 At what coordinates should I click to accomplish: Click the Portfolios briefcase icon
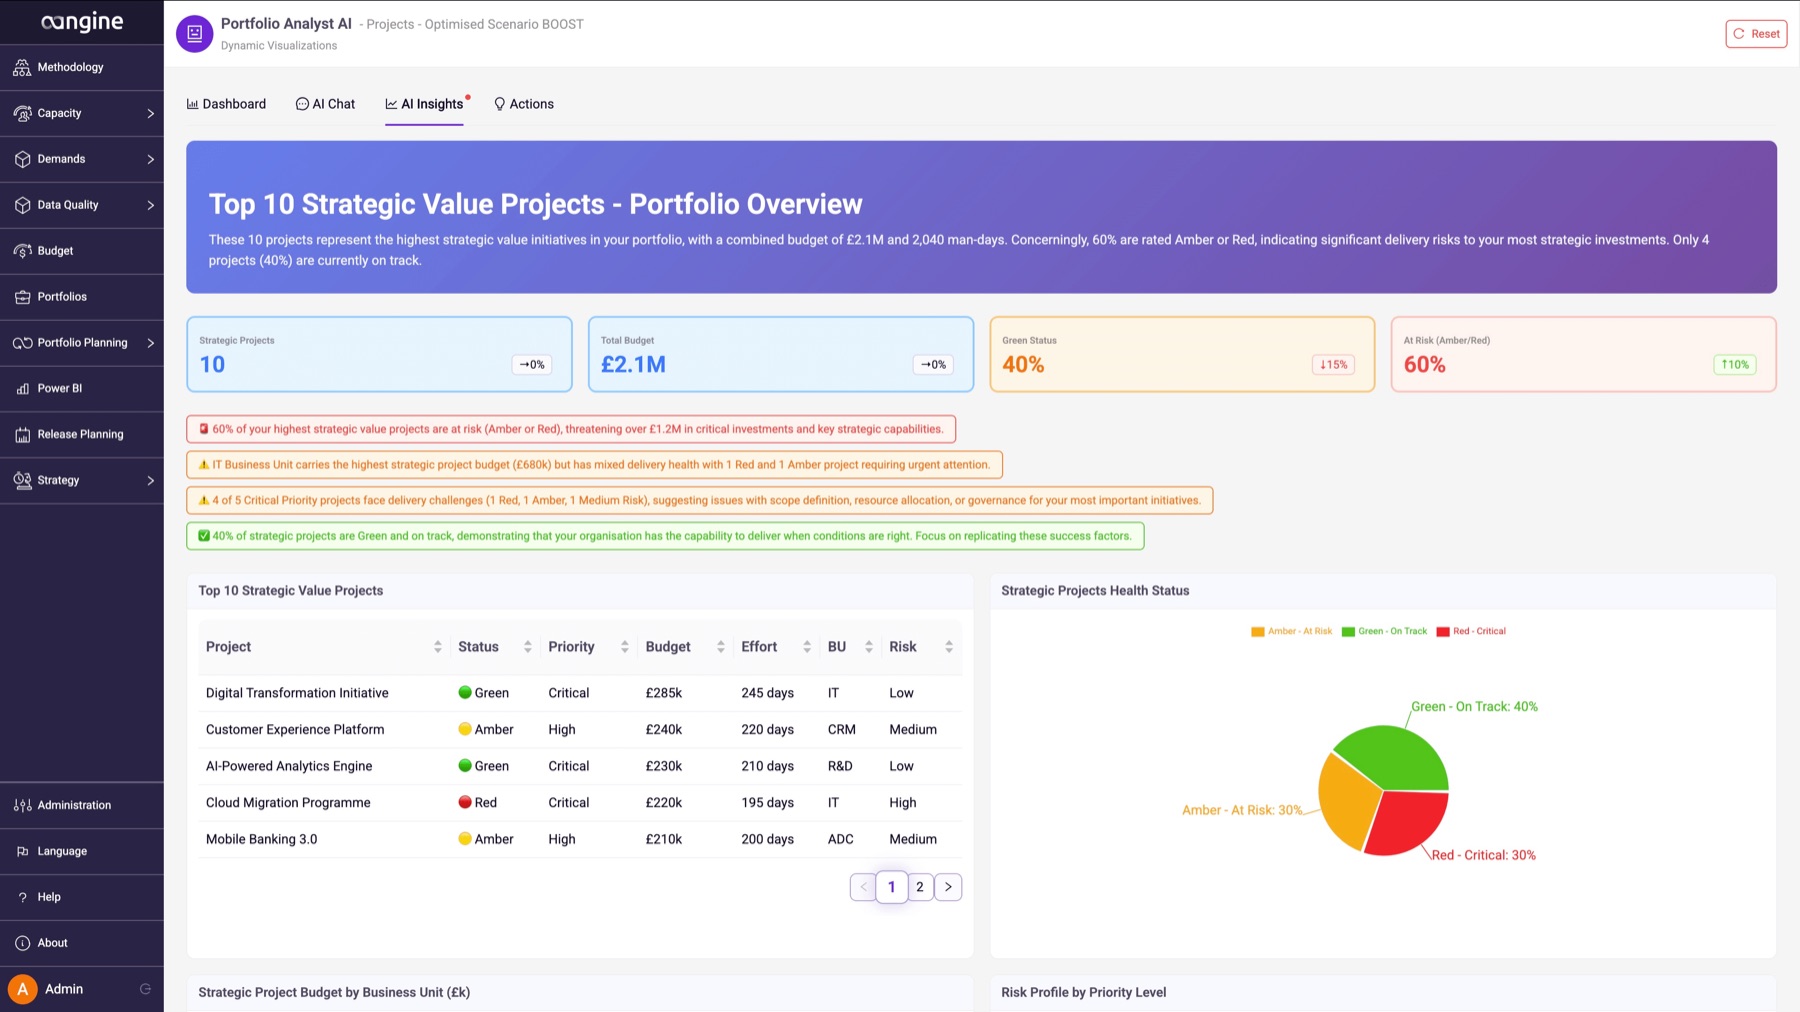click(22, 297)
